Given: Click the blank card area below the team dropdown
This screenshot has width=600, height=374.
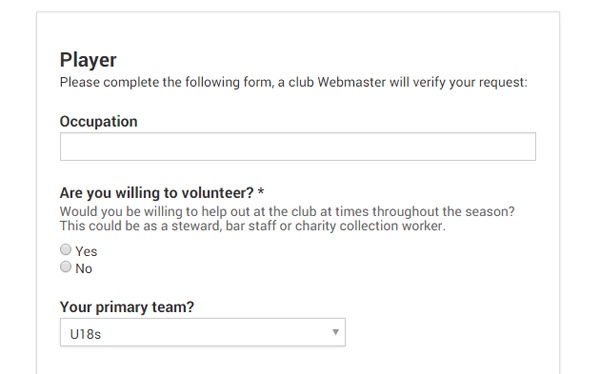Looking at the screenshot, I should click(298, 362).
